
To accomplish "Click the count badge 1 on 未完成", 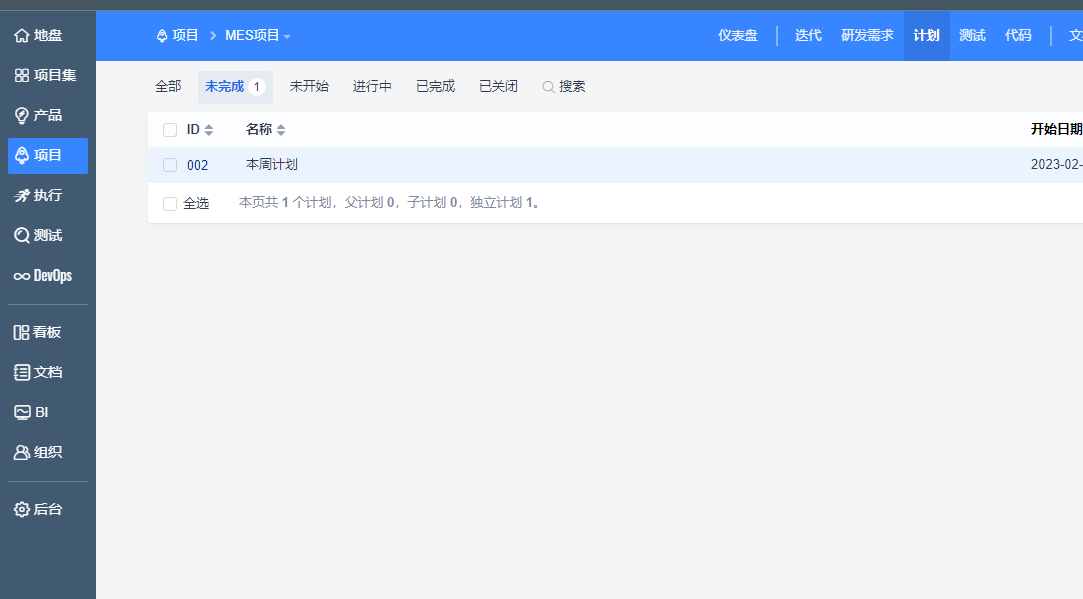I will tap(257, 87).
